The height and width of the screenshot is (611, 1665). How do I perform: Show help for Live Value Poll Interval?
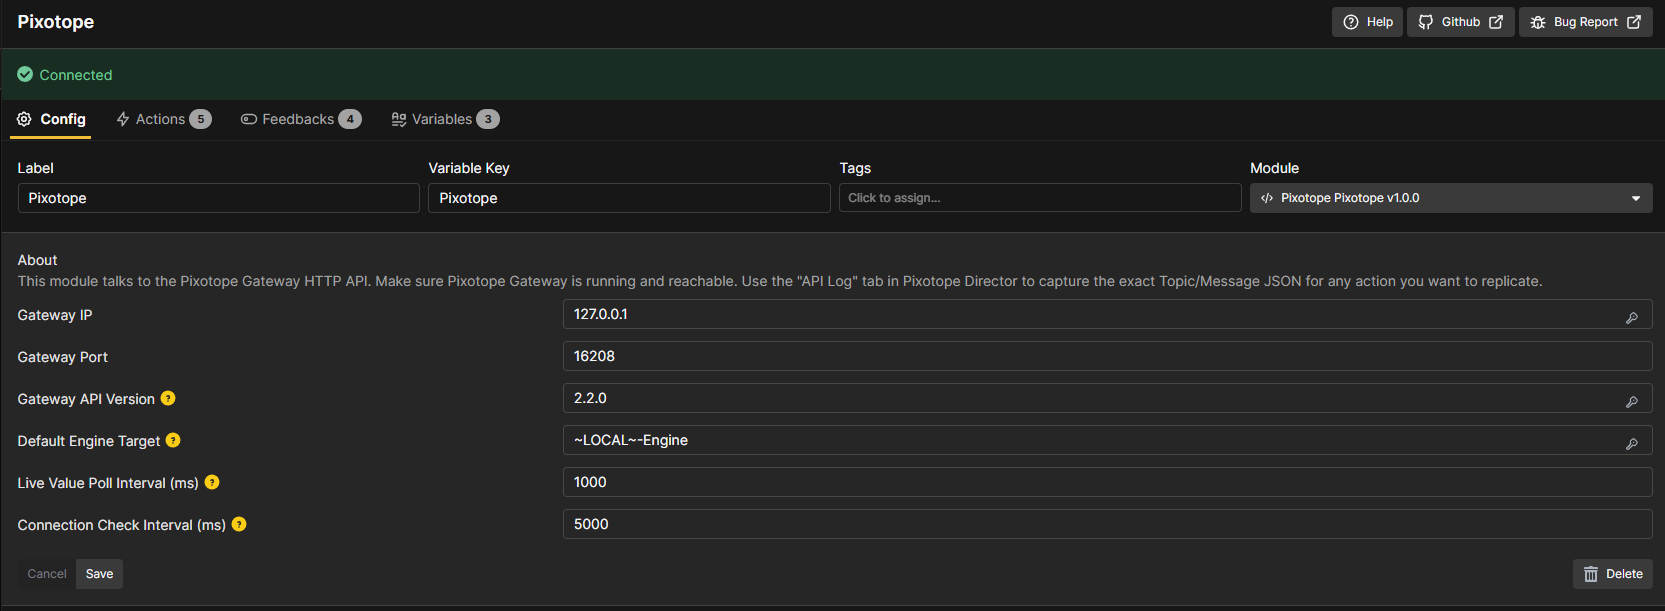[212, 482]
